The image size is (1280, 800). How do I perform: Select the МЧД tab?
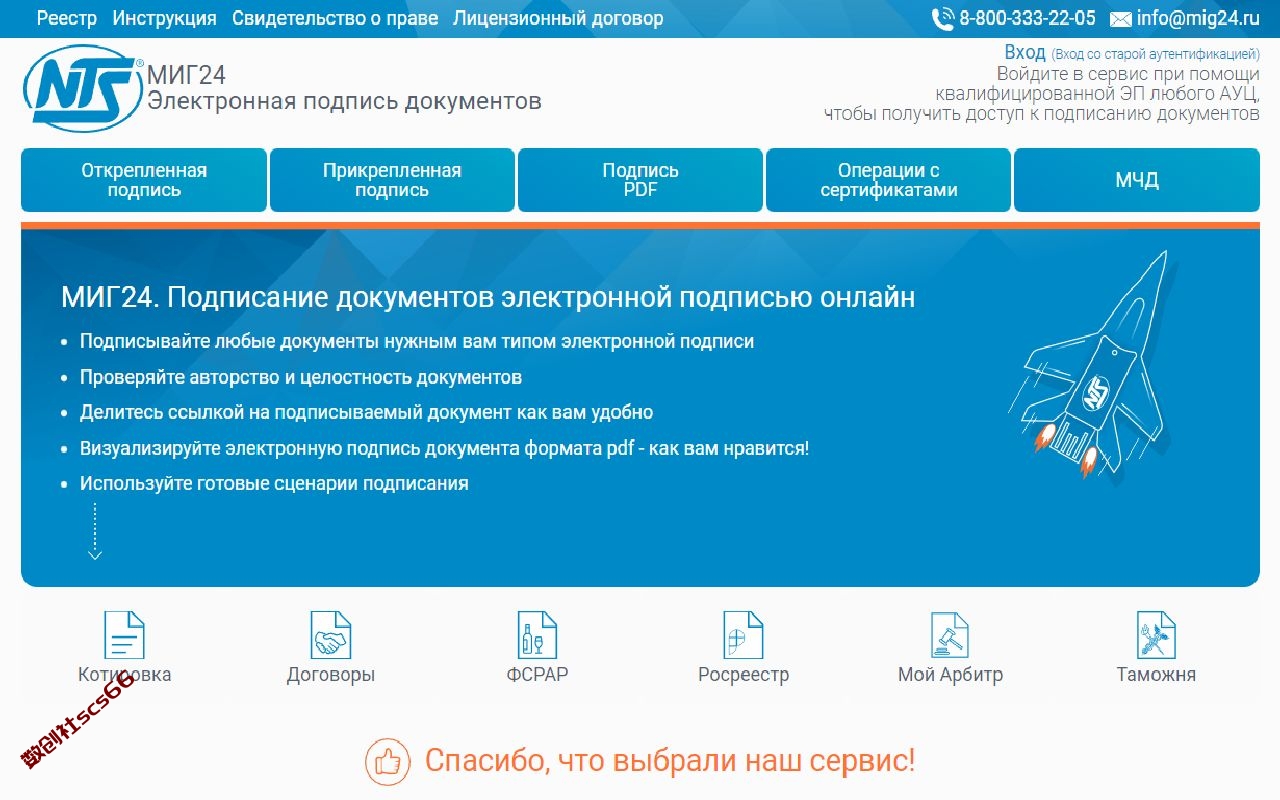[x=1137, y=180]
